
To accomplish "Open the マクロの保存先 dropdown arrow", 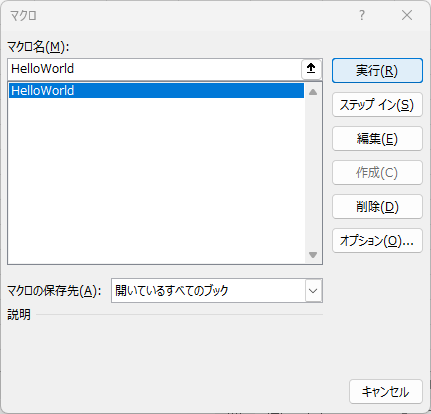I will pos(313,291).
